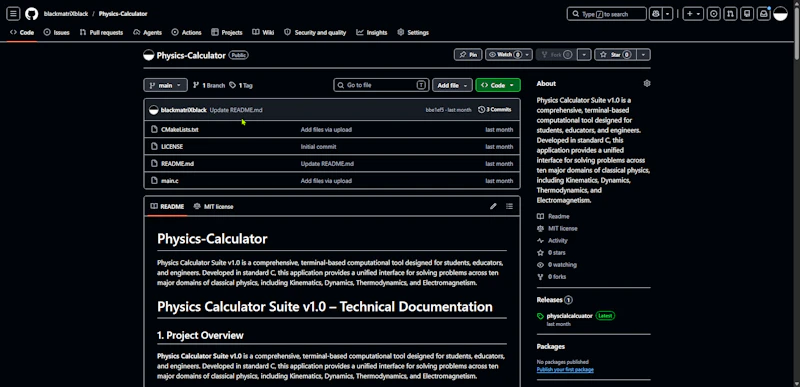Open repositories icon in header
800x387 pixels.
(x=747, y=14)
